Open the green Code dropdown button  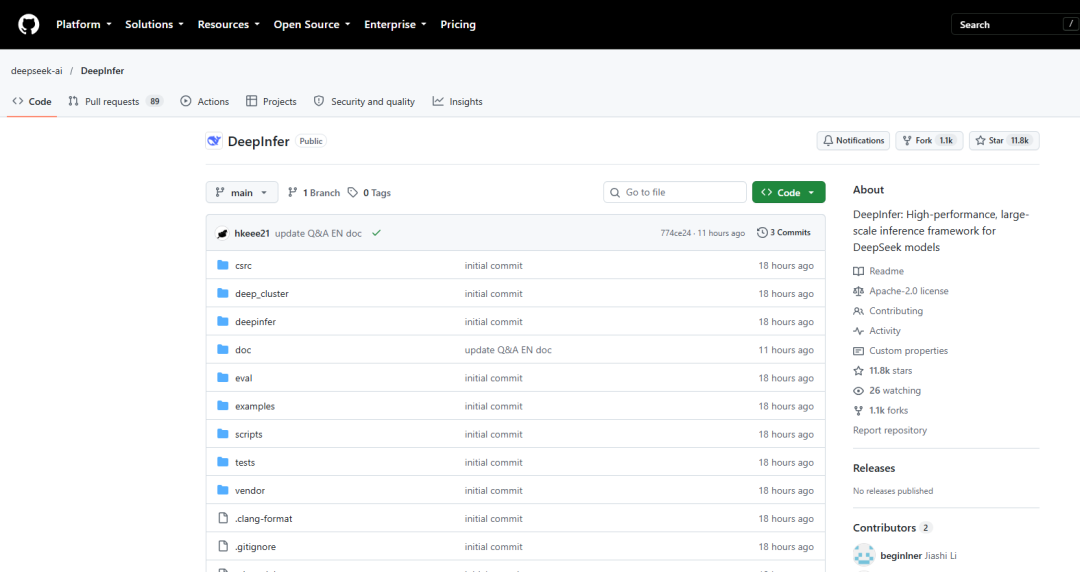(x=789, y=192)
